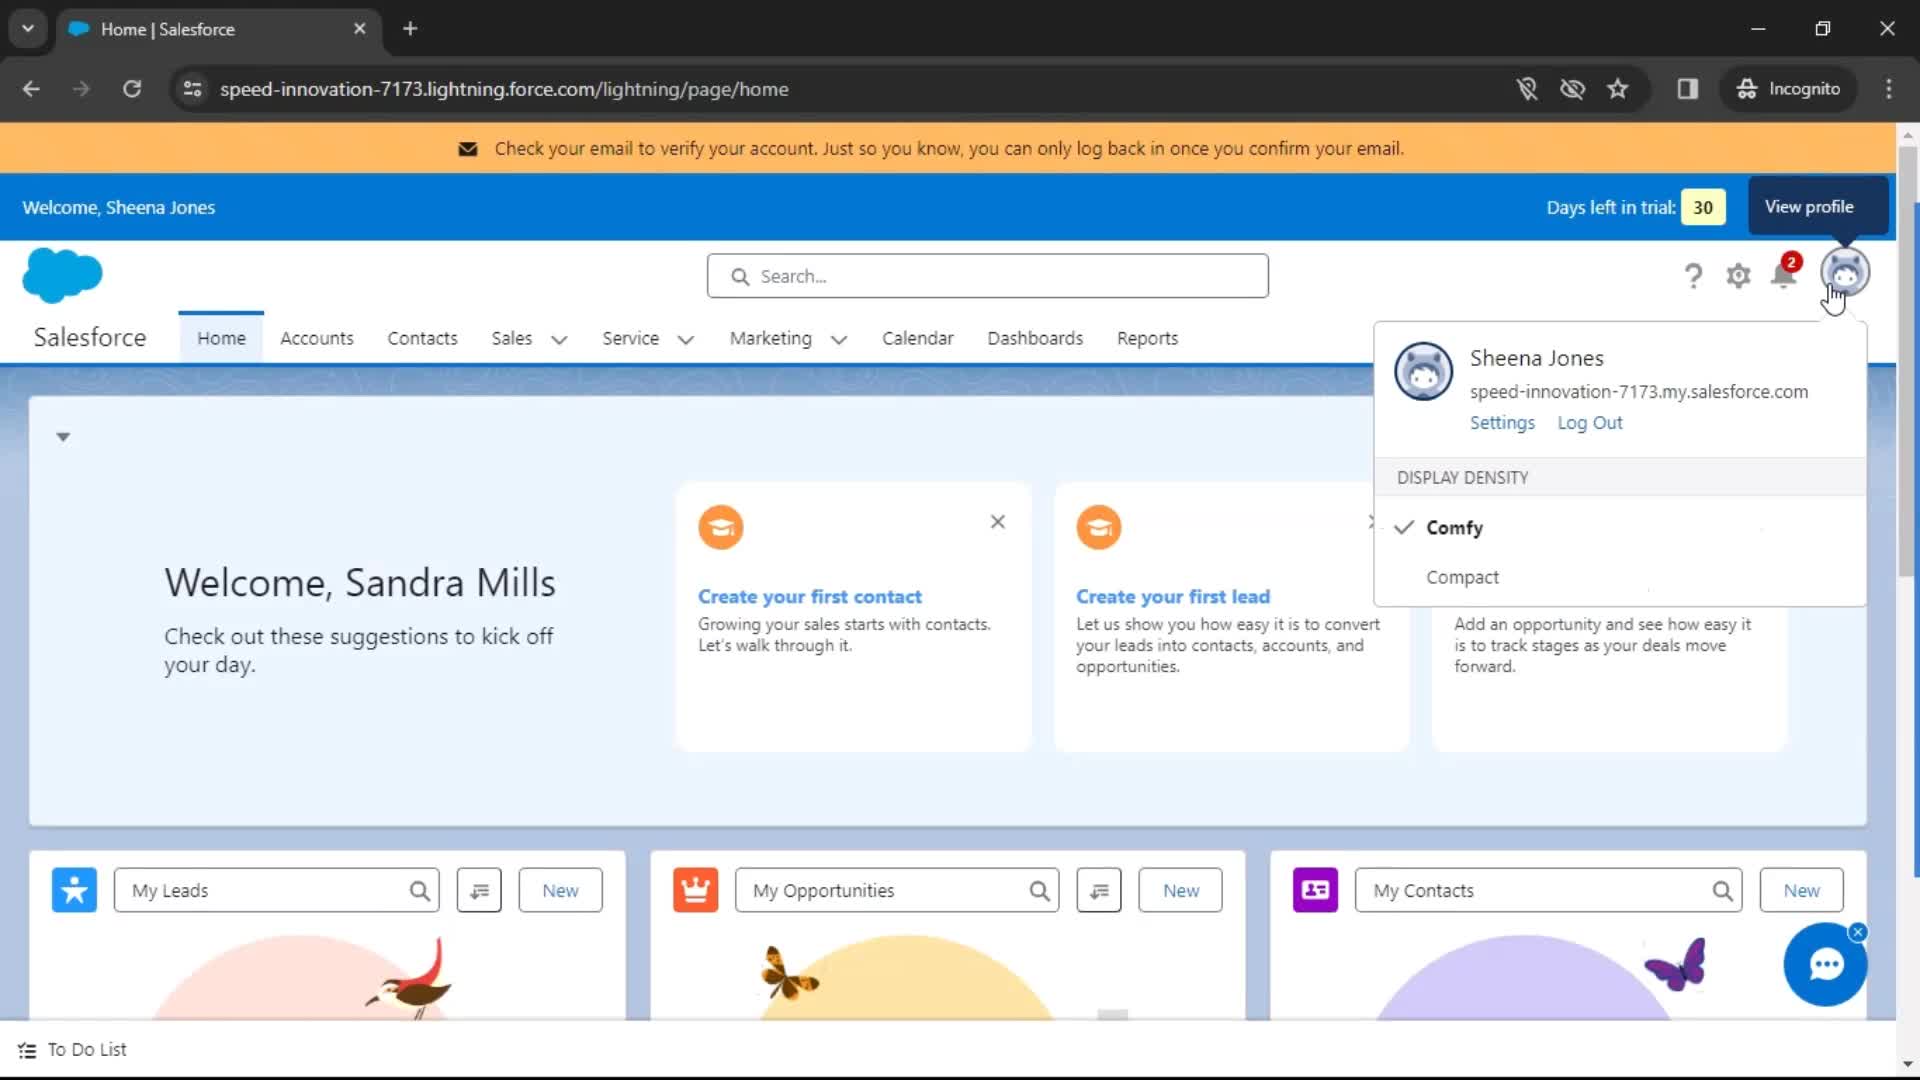Viewport: 1920px width, 1080px height.
Task: Click the page vertical scrollbar
Action: click(1907, 360)
